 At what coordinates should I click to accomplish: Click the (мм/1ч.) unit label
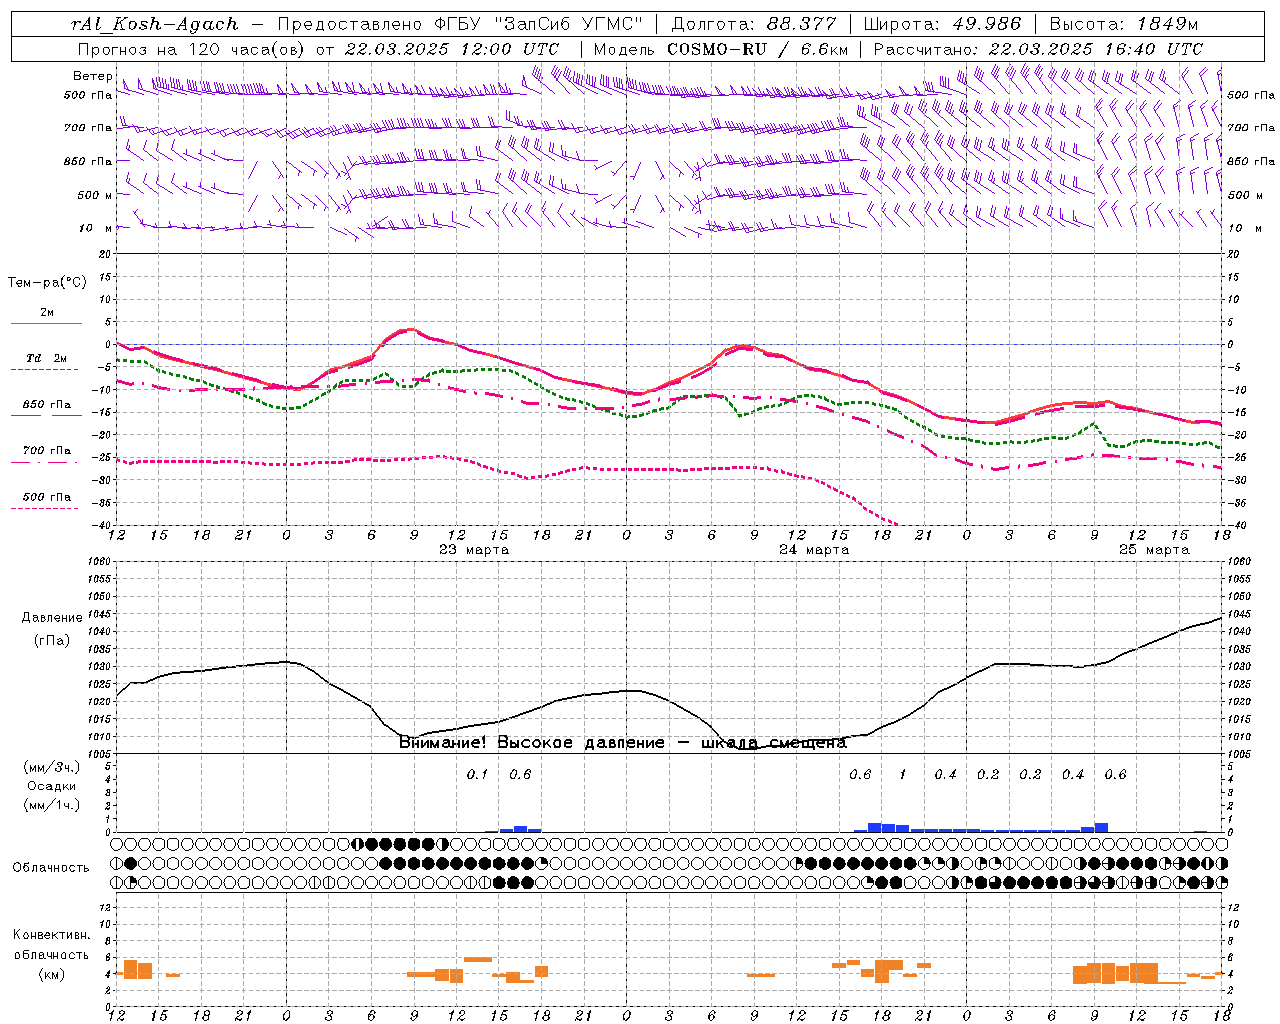[52, 805]
